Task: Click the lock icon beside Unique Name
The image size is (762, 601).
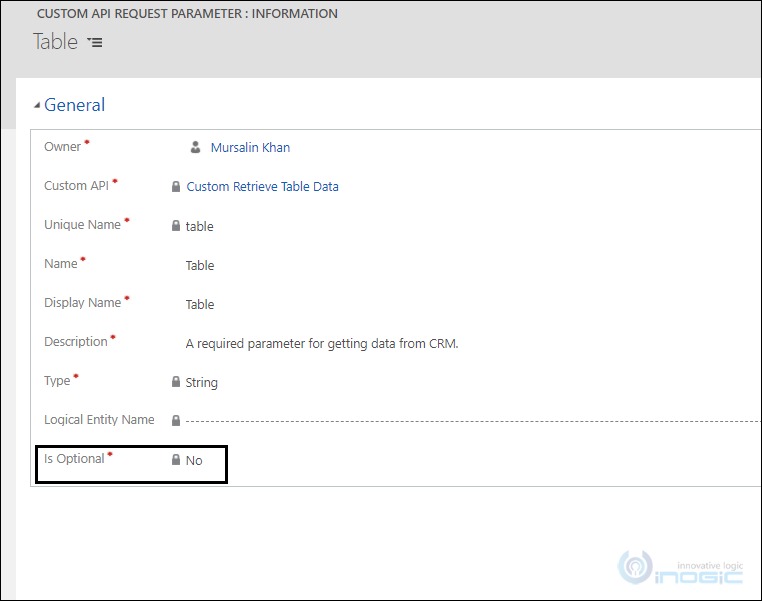Action: [176, 226]
